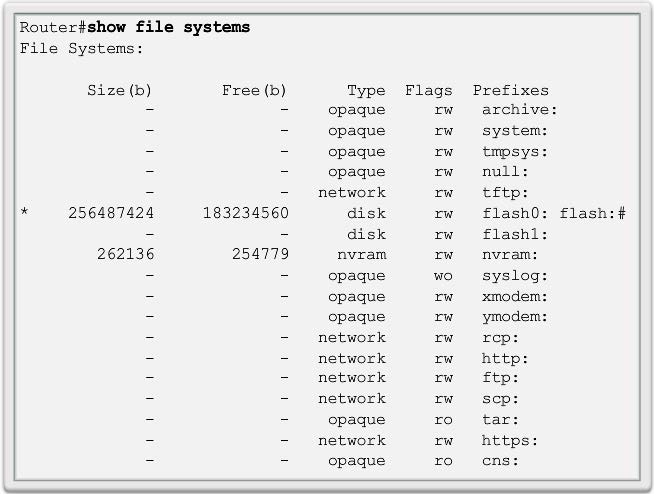
Task: Click the https: network prefix
Action: [x=510, y=440]
